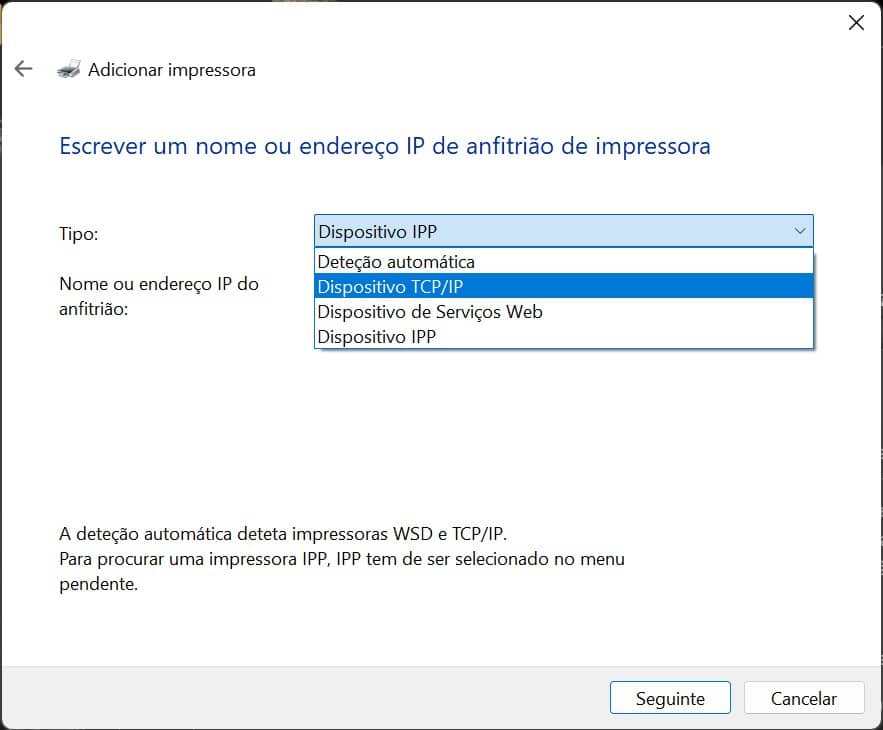
Task: Click the text about deteção automática WSD e TCP/IP
Action: click(289, 533)
